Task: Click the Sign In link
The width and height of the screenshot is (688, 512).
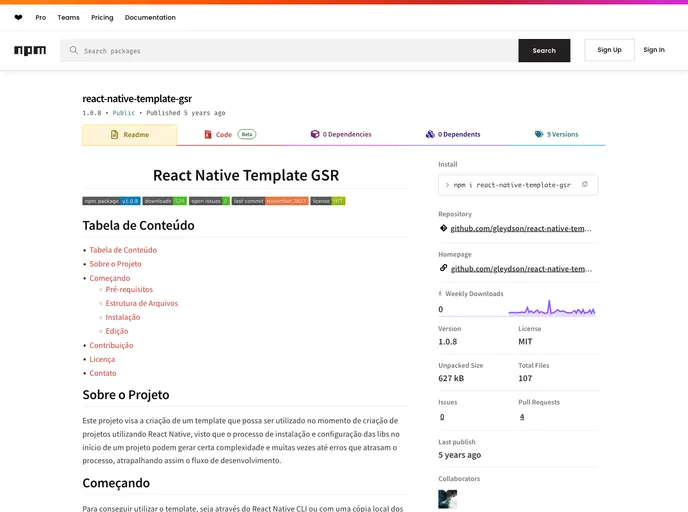Action: pyautogui.click(x=654, y=50)
